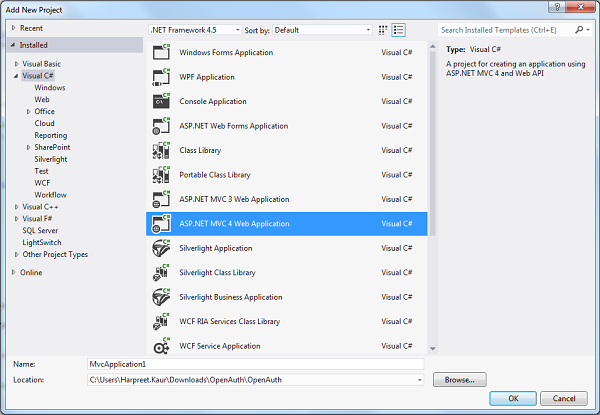Collapse the Installed section
Viewport: 600px width, 415px height.
(13, 45)
